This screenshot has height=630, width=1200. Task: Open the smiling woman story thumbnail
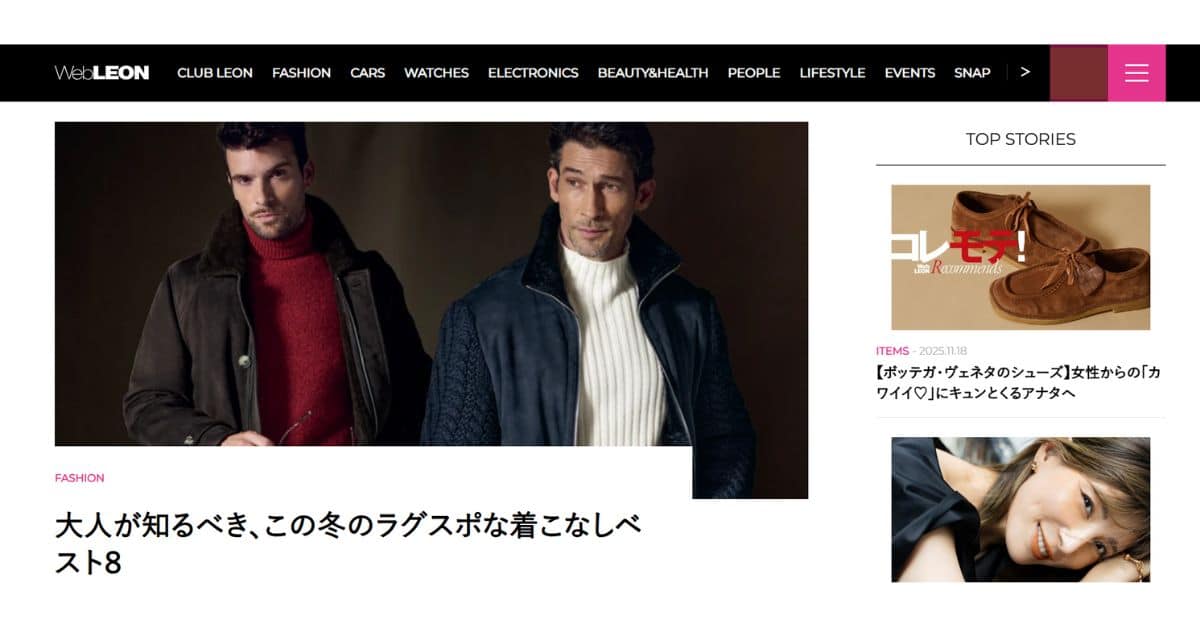point(1021,510)
